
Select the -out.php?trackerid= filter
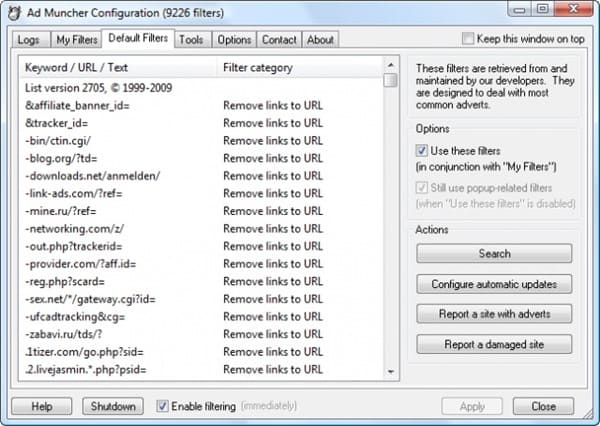pyautogui.click(x=201, y=246)
